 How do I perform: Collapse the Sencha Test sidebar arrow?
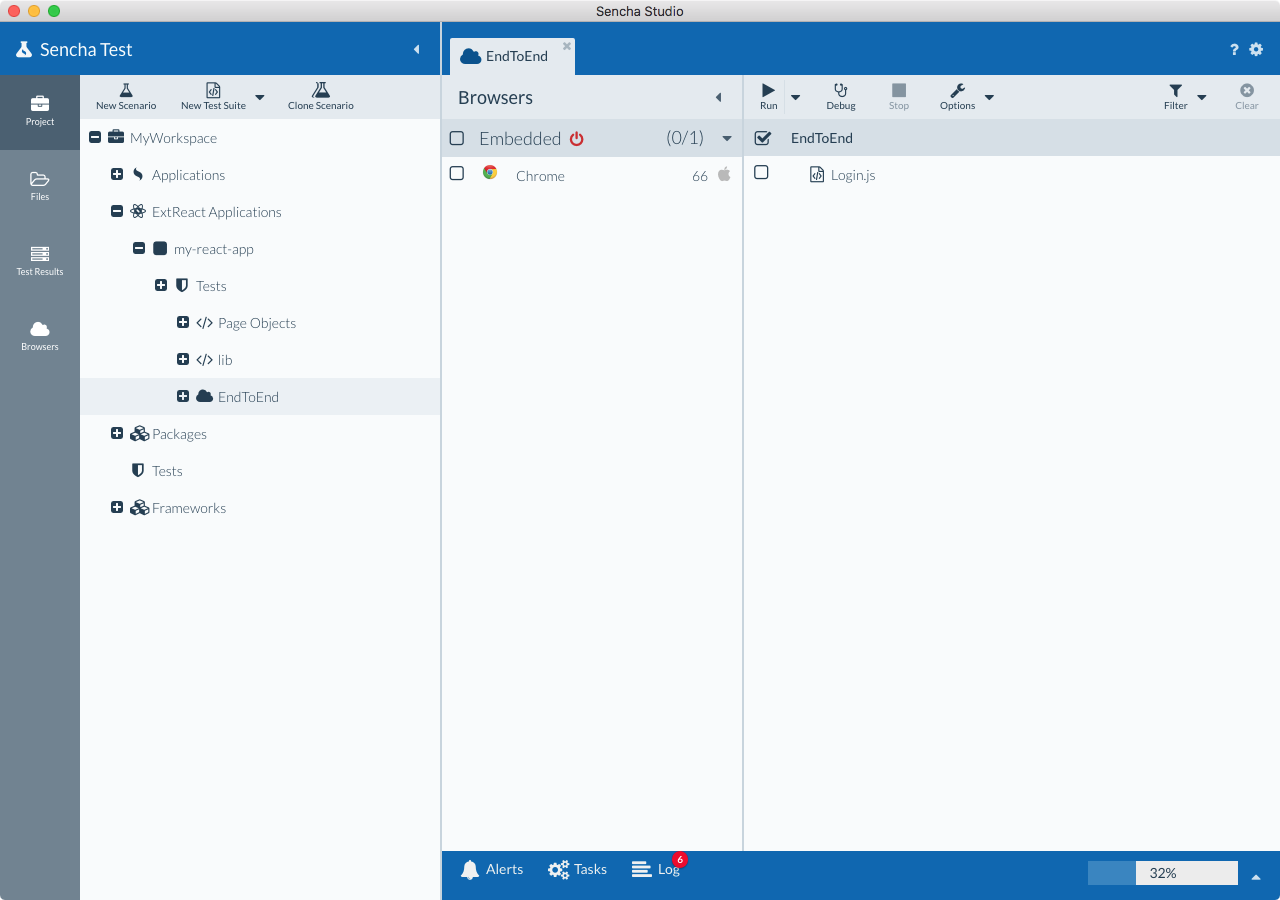[x=417, y=49]
